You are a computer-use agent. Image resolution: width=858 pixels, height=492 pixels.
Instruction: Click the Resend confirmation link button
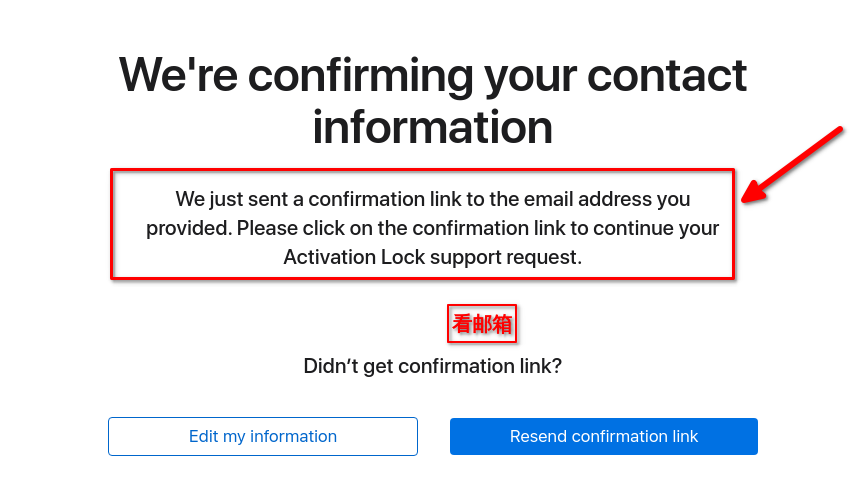pos(603,436)
